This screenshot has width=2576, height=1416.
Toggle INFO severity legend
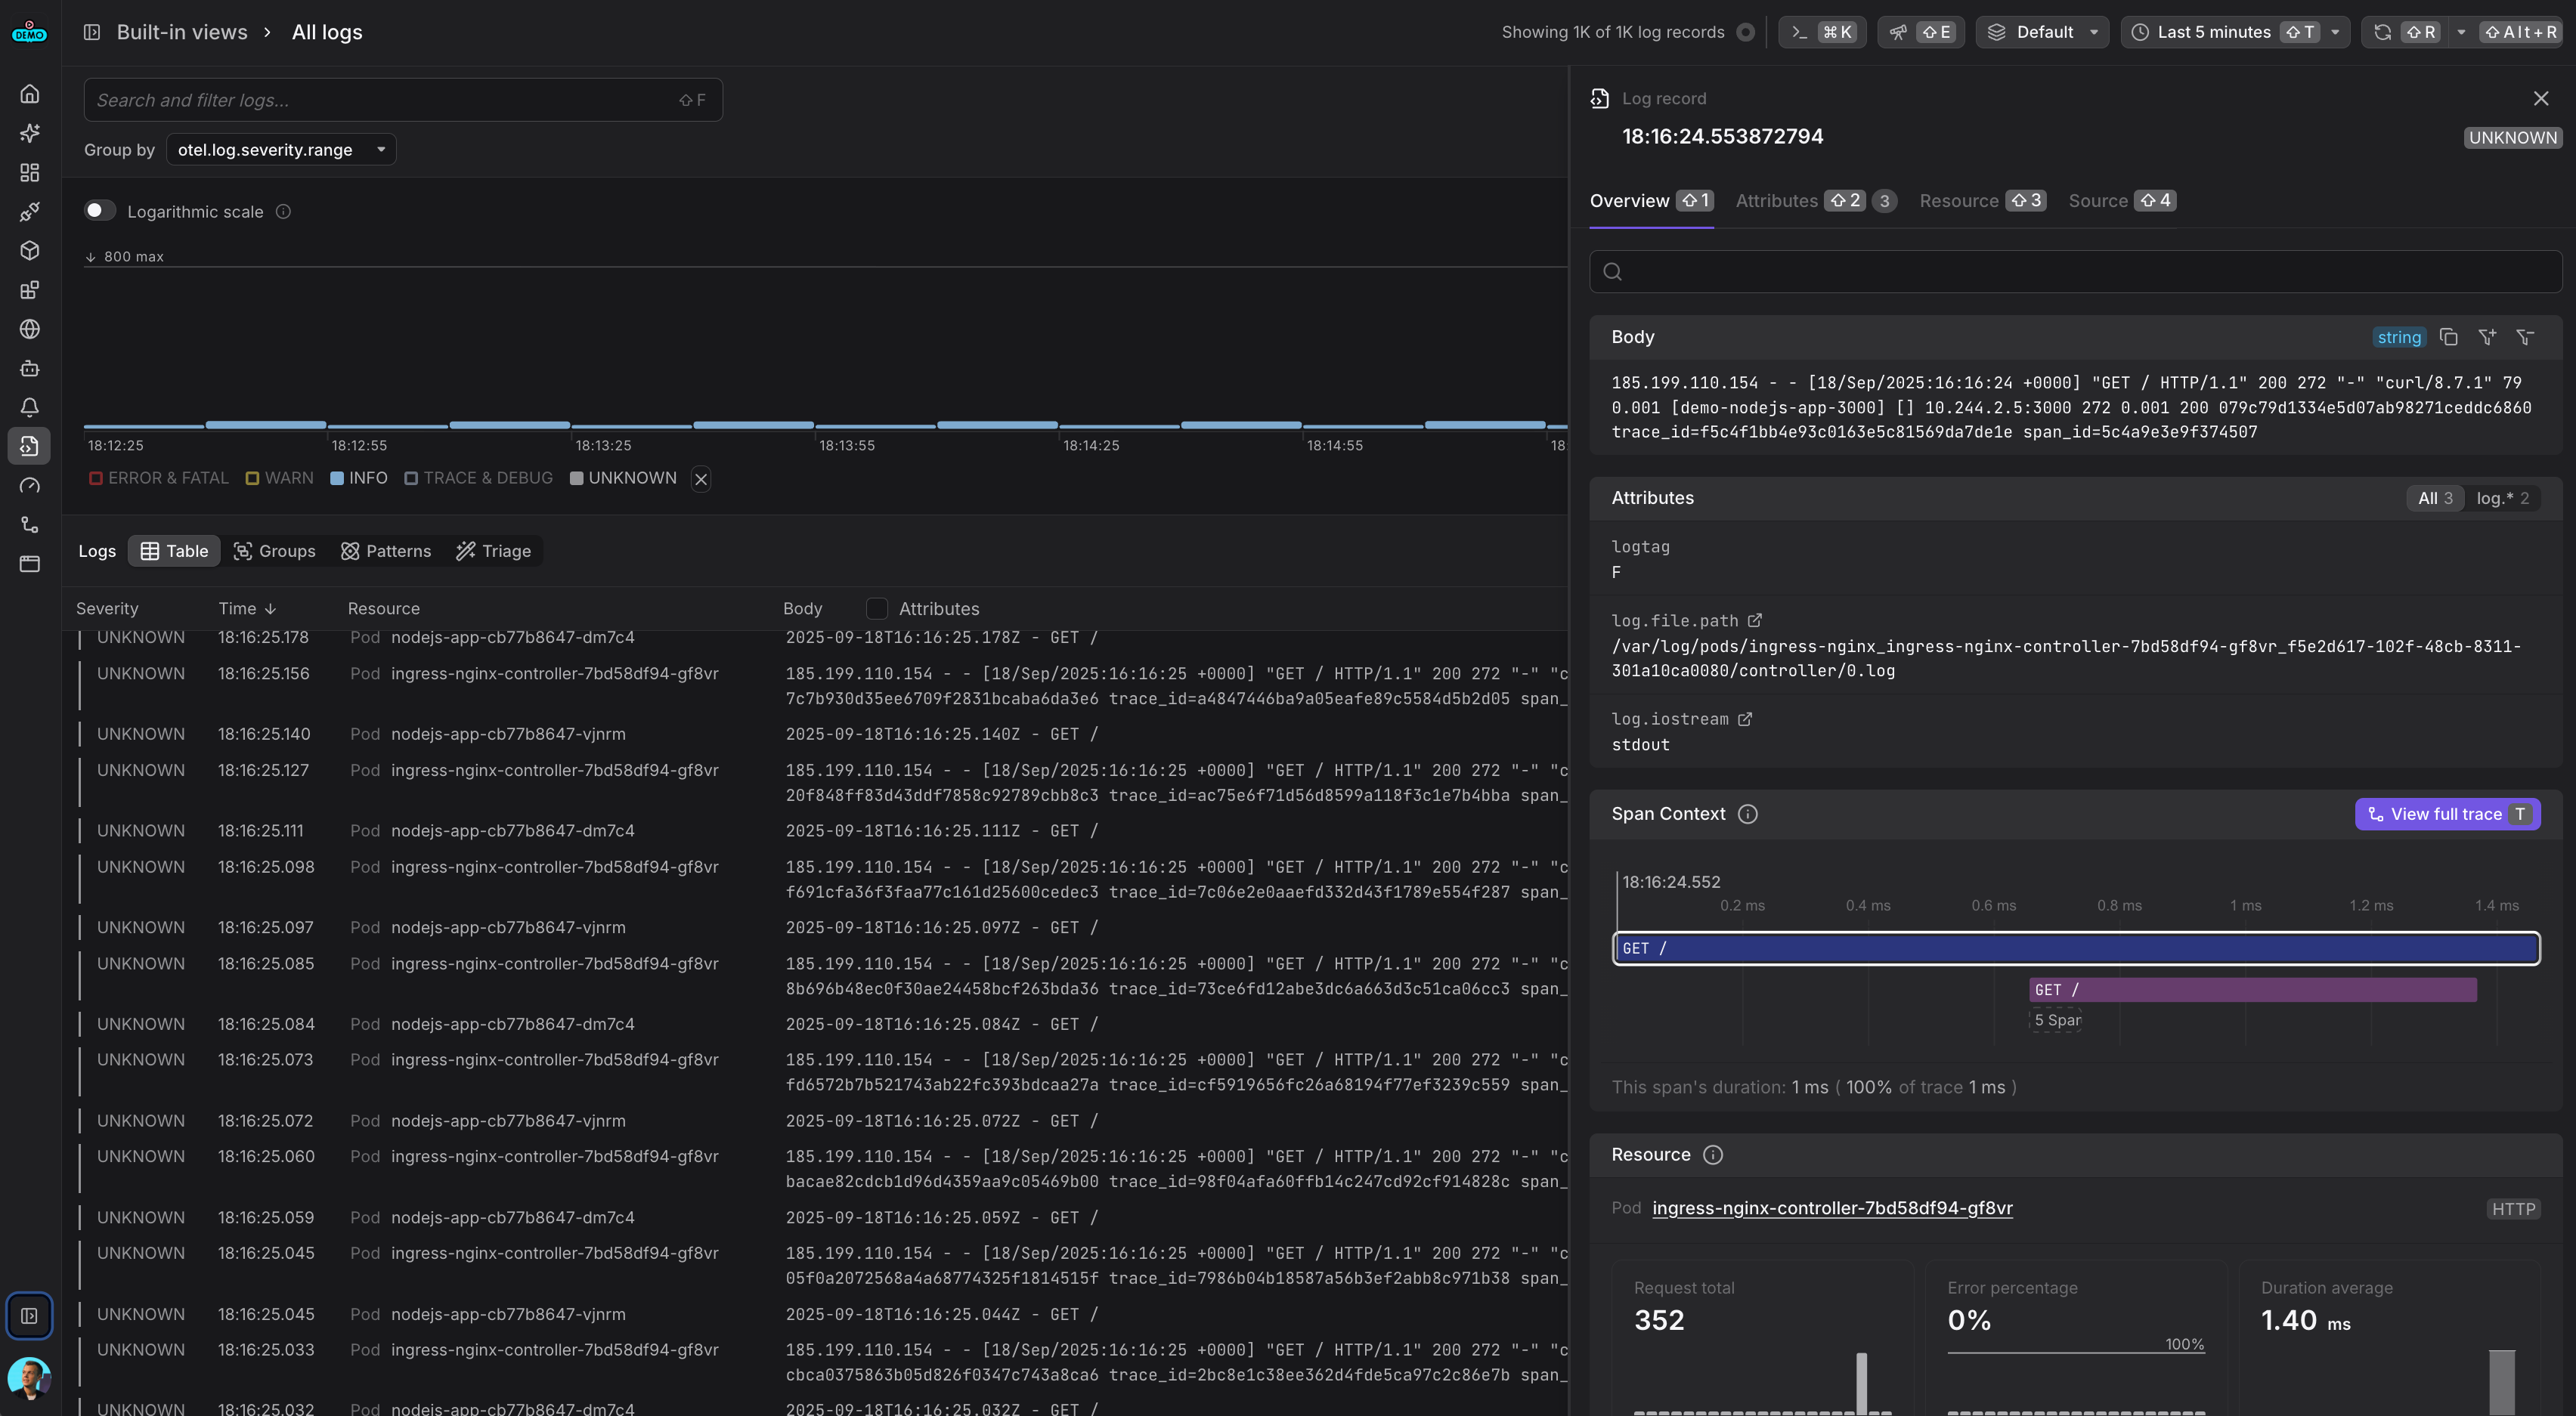(359, 479)
